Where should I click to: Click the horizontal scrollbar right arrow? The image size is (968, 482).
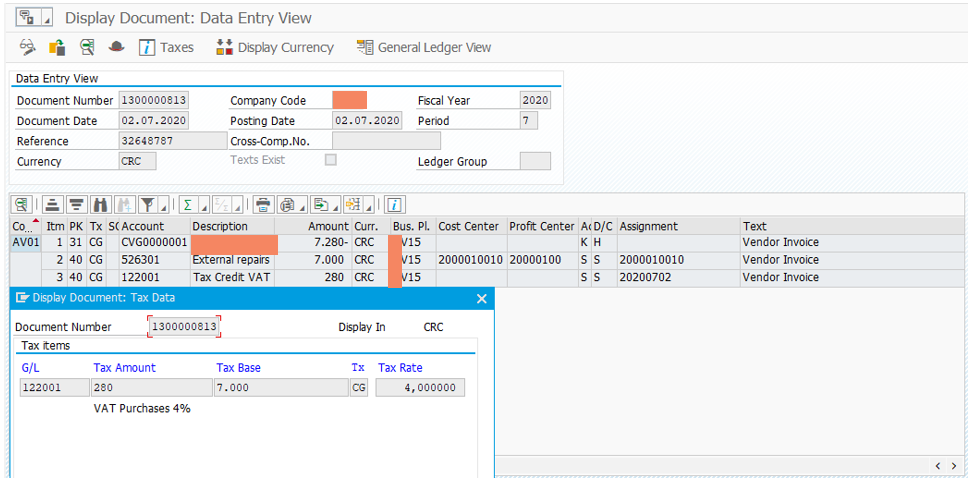click(x=953, y=466)
